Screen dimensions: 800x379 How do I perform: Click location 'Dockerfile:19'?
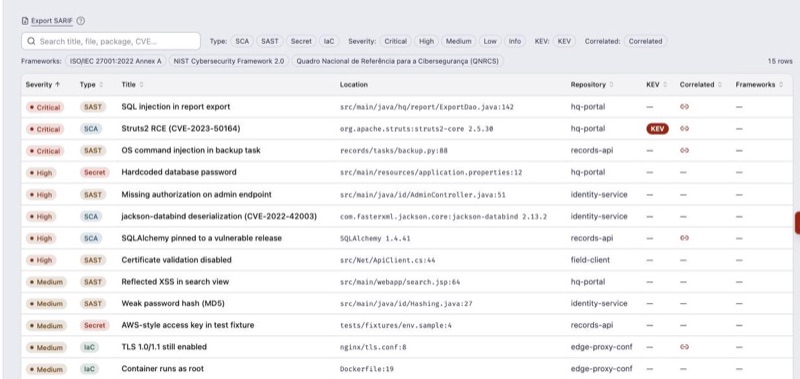[x=367, y=369]
